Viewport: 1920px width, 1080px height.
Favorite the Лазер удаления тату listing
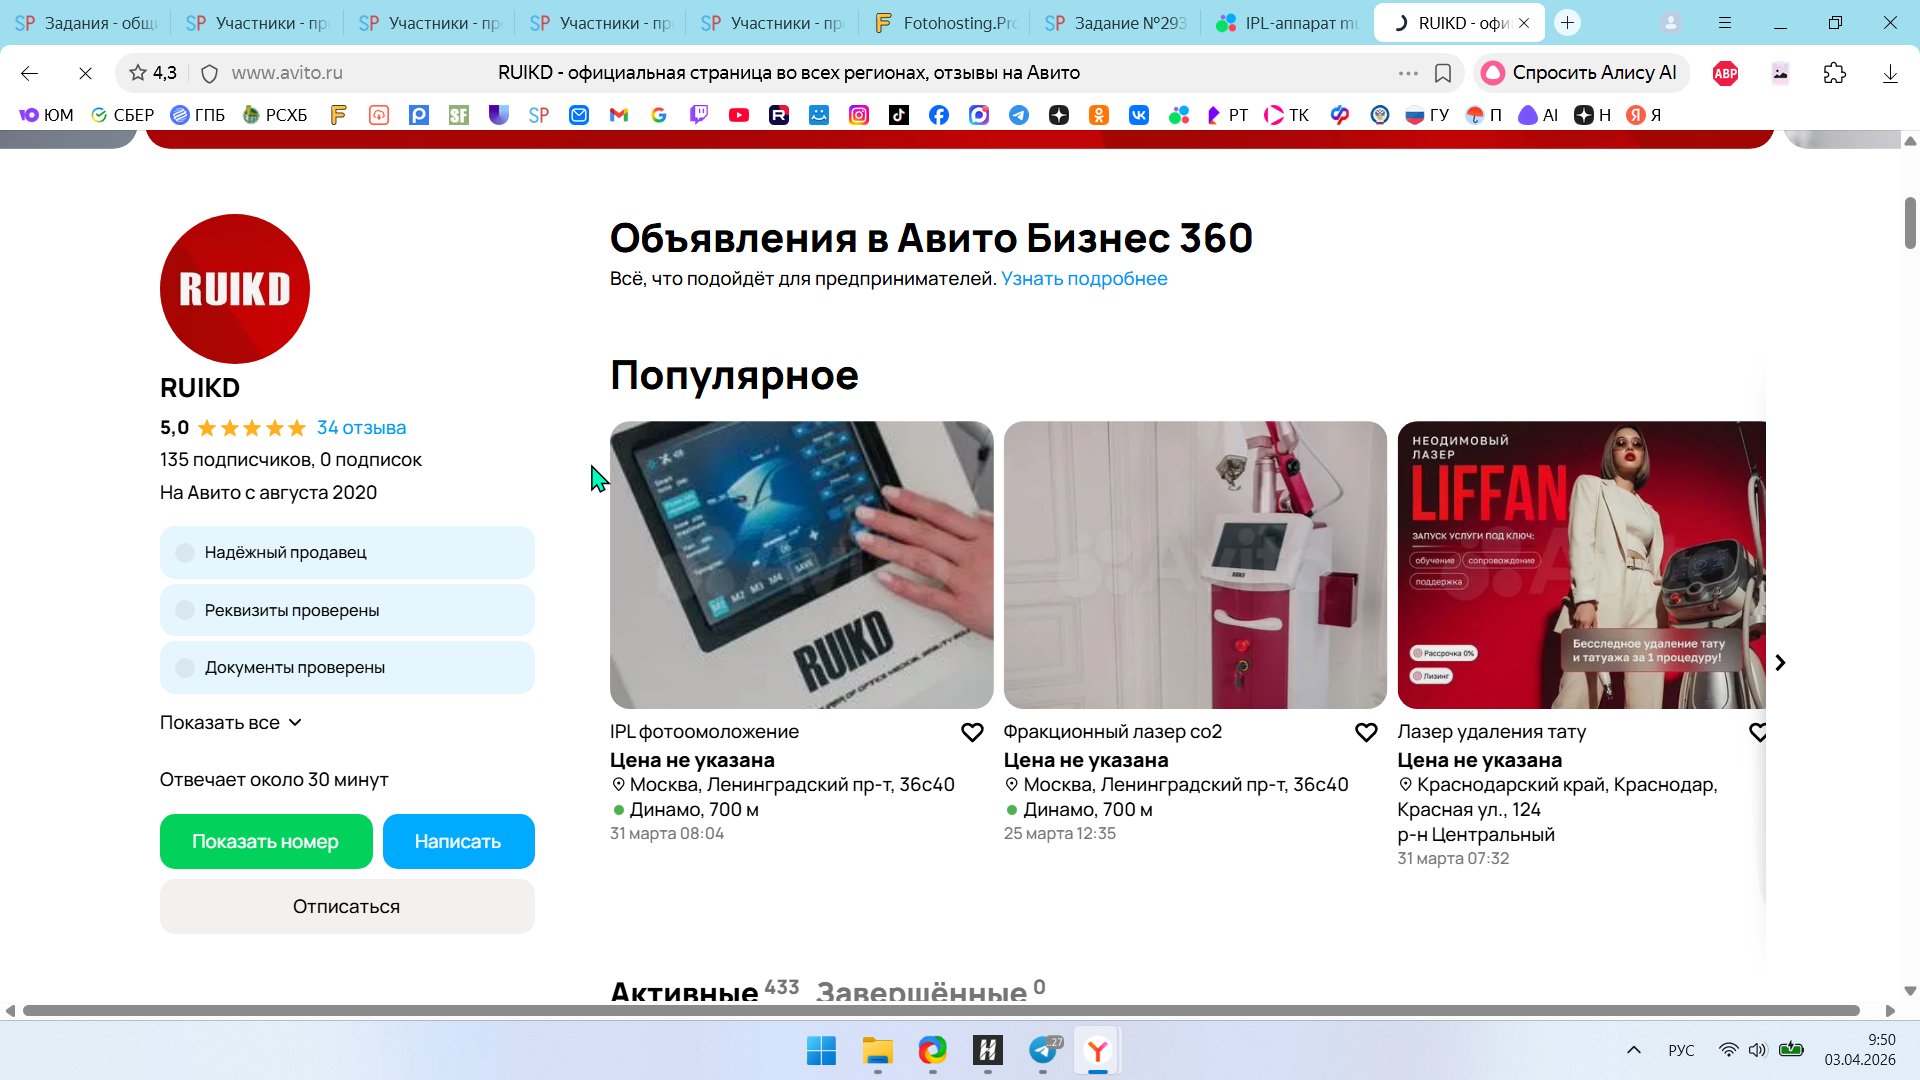click(x=1757, y=732)
